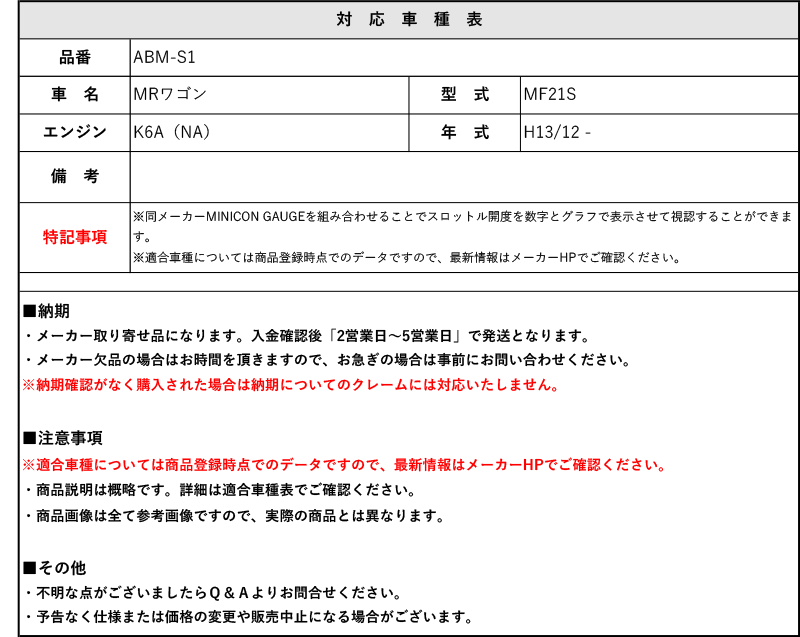Screen dimensions: 800x637
Task: Select the 車名 label cell
Action: click(x=74, y=95)
